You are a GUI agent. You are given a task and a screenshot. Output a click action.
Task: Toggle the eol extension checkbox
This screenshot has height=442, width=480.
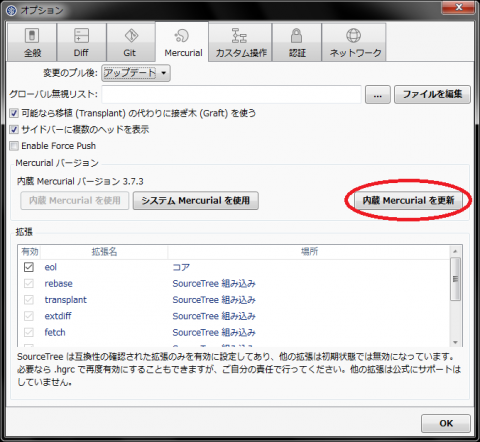(x=29, y=267)
